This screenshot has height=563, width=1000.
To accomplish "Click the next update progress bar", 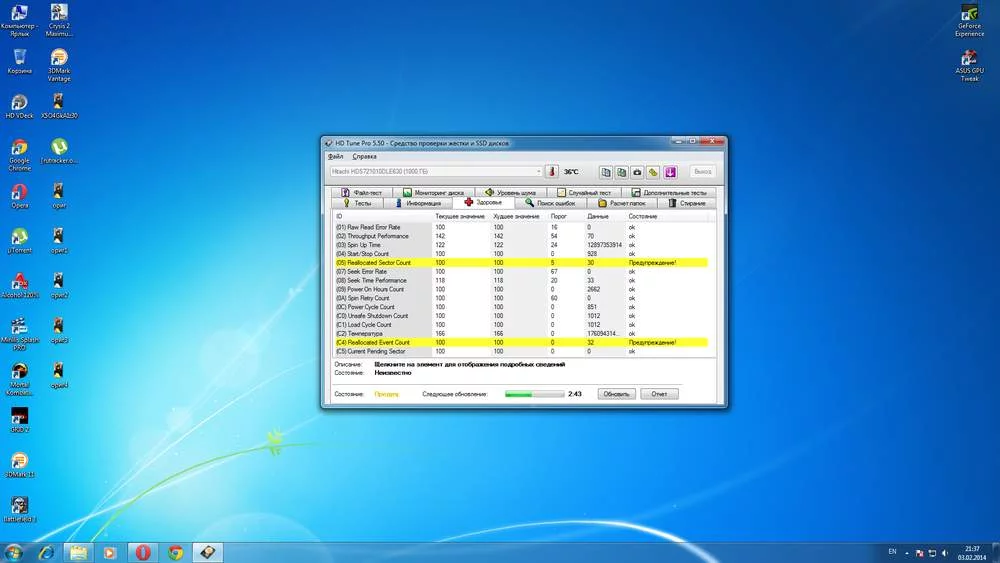I will [x=533, y=394].
